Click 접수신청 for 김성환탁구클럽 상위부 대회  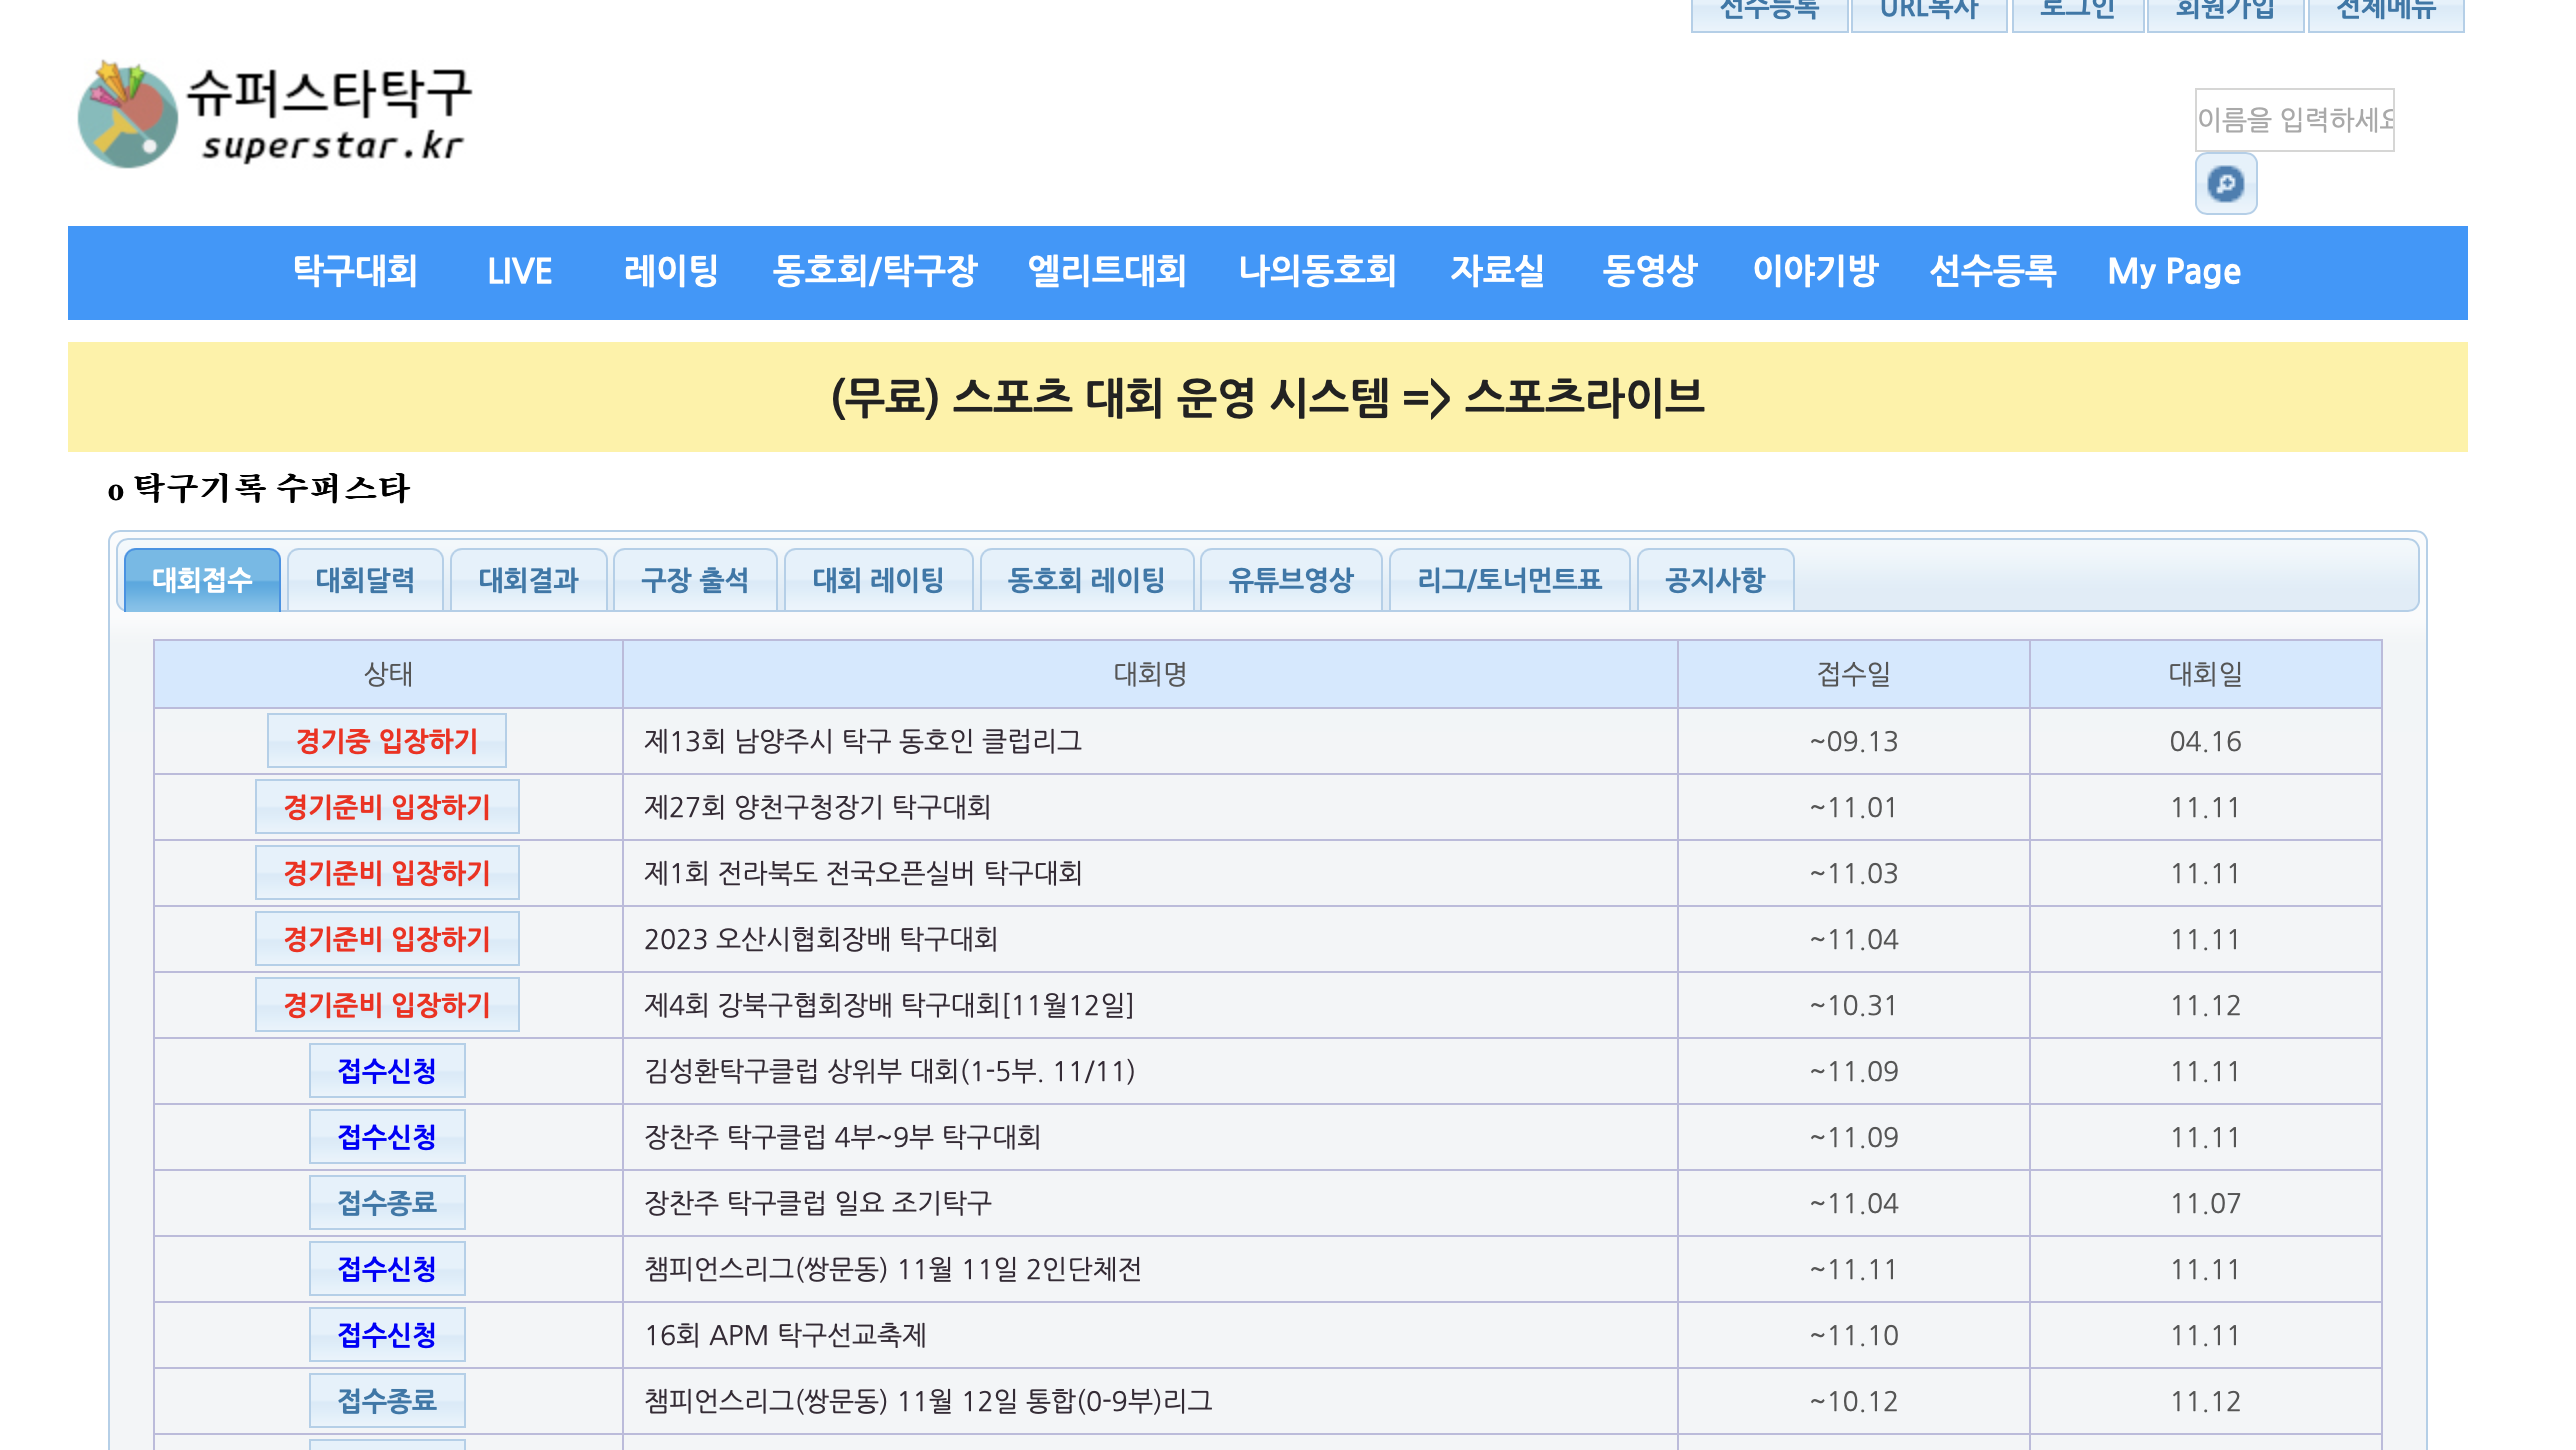tap(387, 1070)
